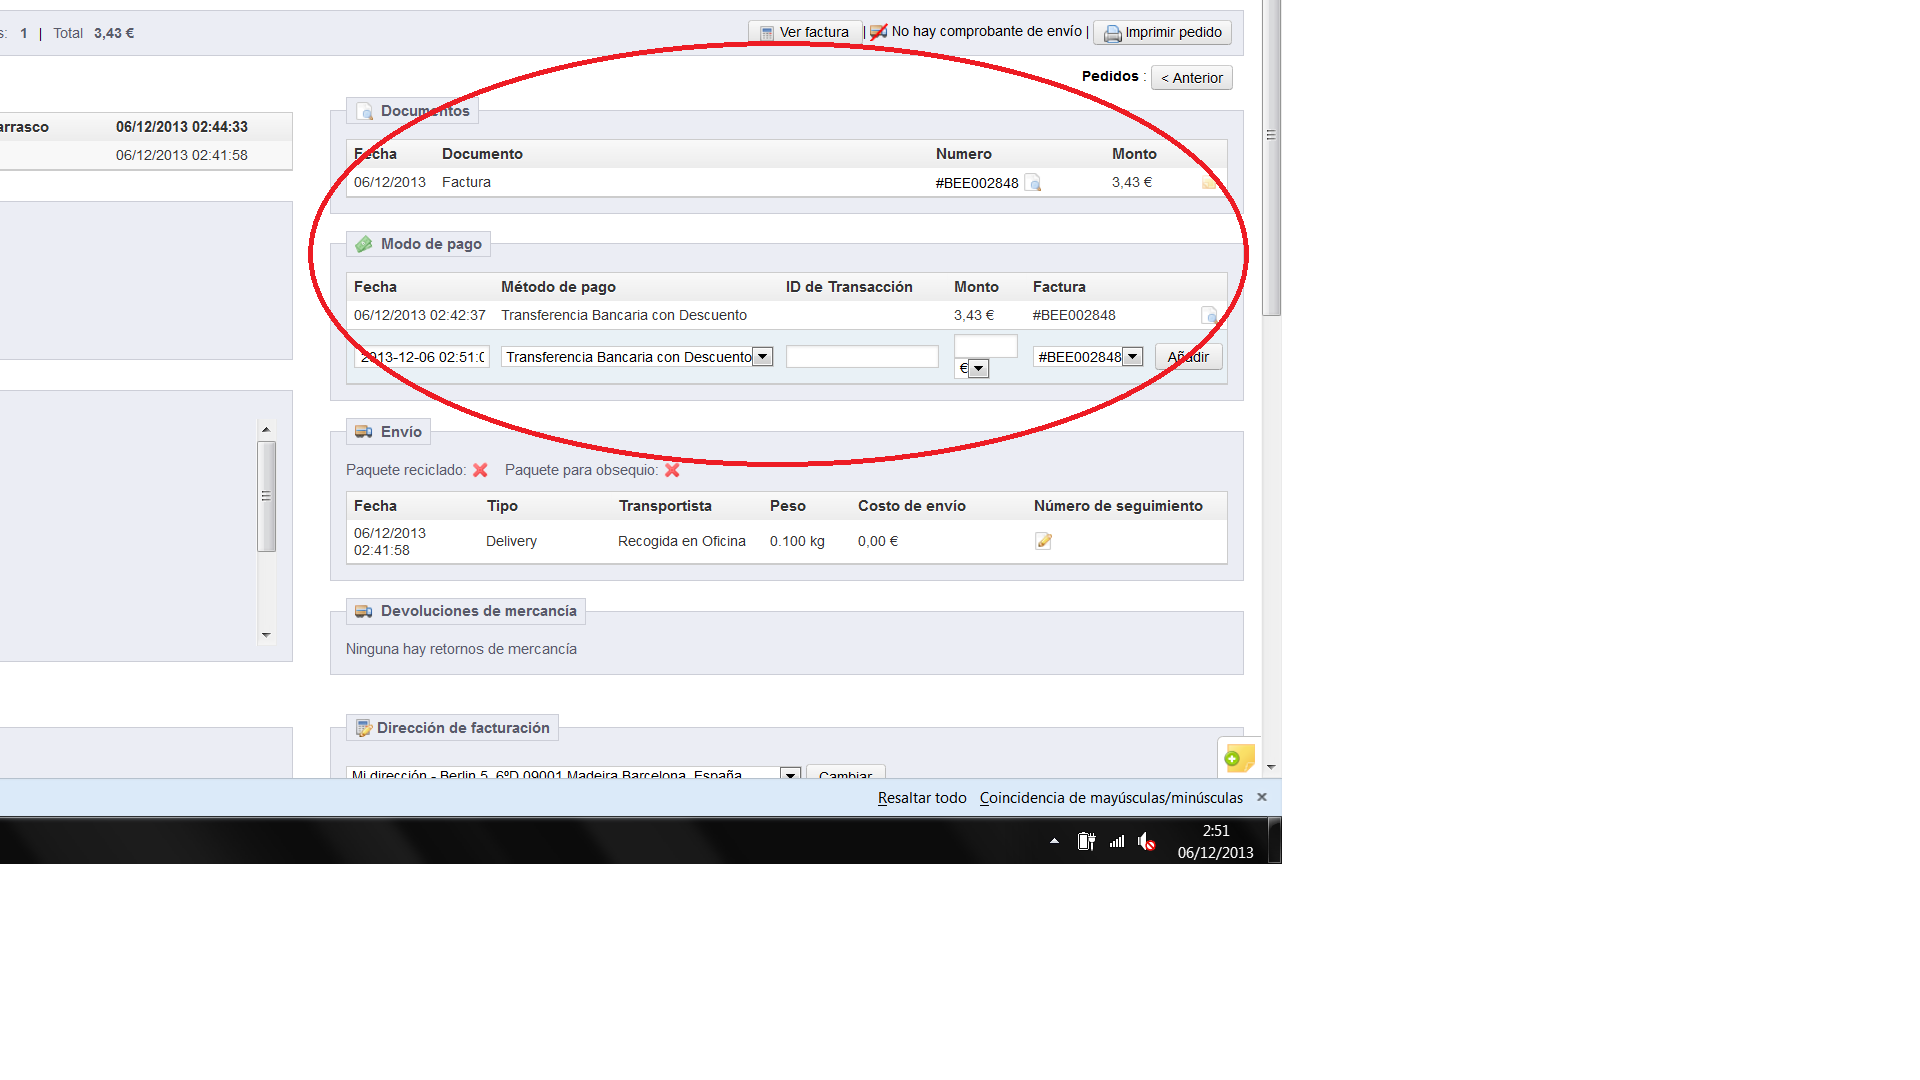Click the red X beside Paquete para obsequio
The image size is (1920, 1080).
pos(672,470)
